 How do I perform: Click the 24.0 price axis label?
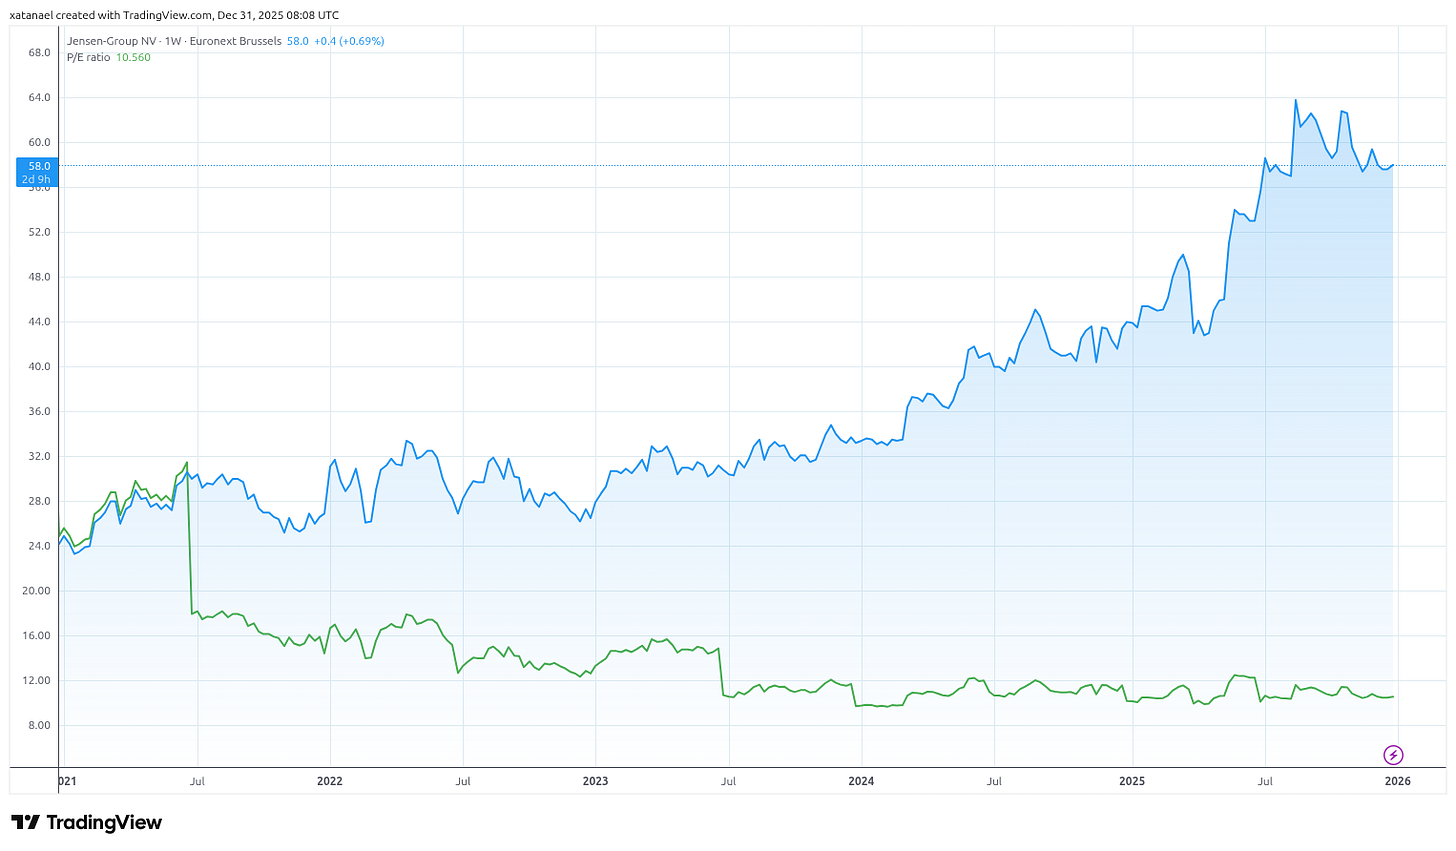coord(39,546)
